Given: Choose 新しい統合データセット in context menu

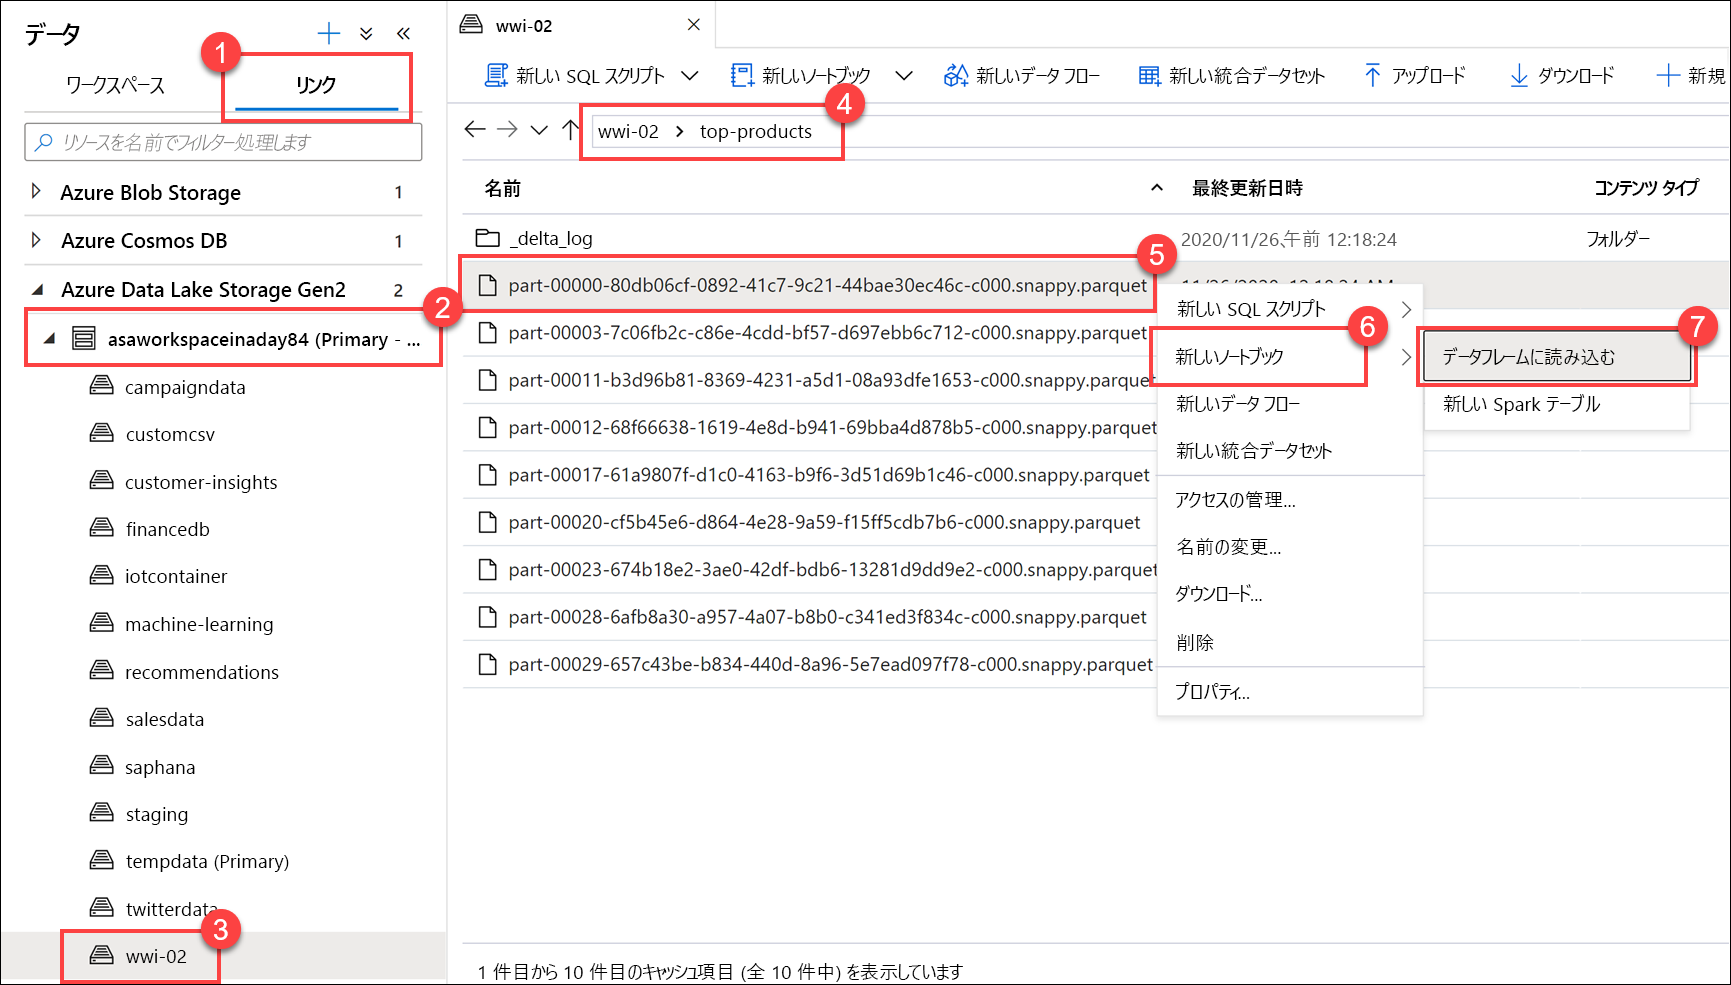Looking at the screenshot, I should tap(1290, 451).
